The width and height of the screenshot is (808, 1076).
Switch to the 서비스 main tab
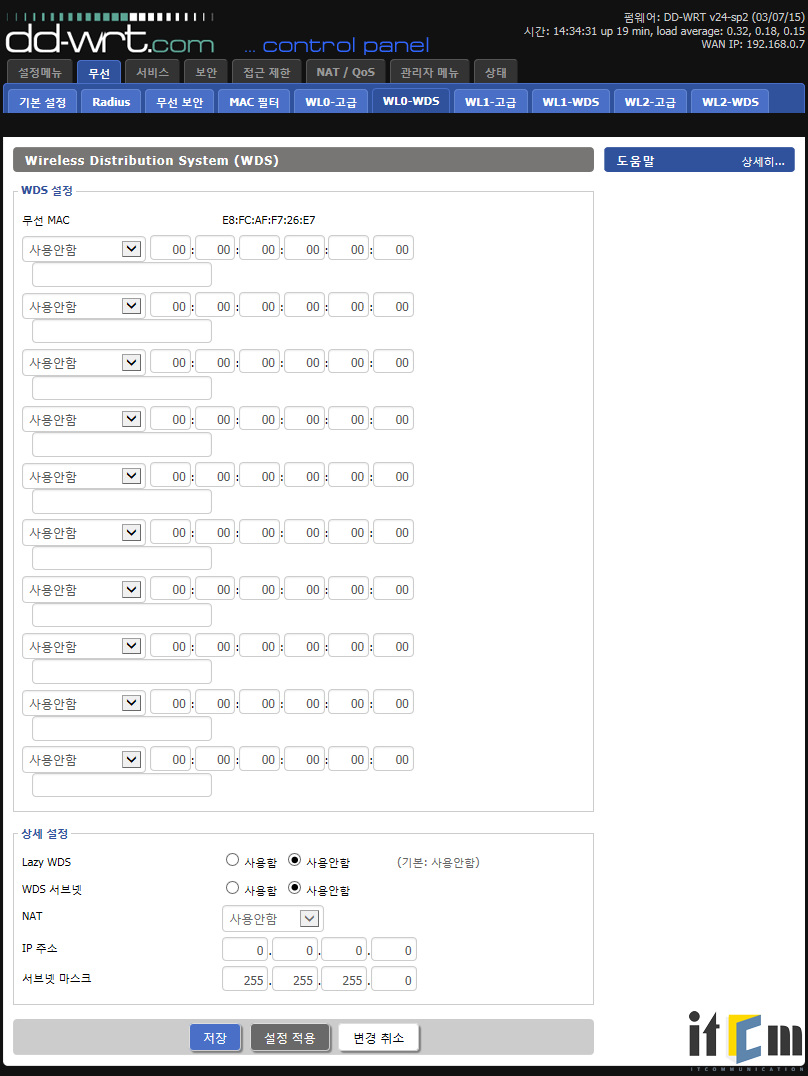pyautogui.click(x=152, y=72)
